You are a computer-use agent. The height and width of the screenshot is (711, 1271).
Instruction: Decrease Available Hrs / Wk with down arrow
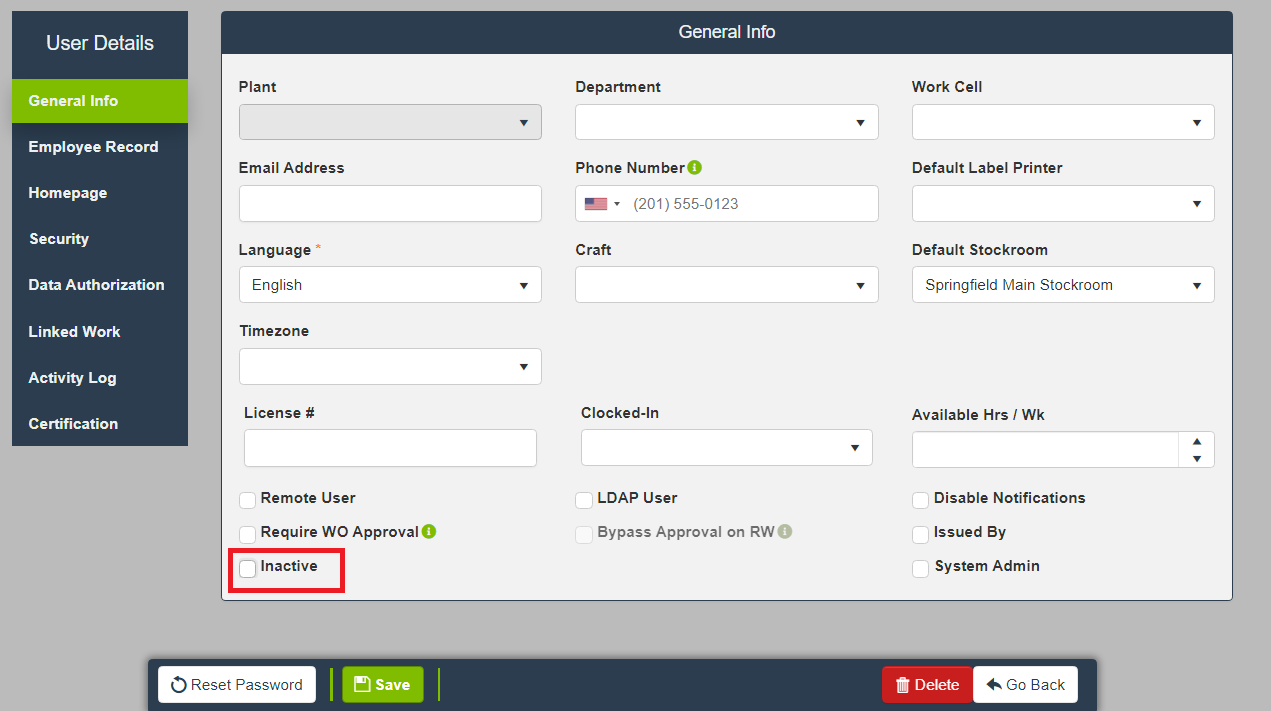1197,459
